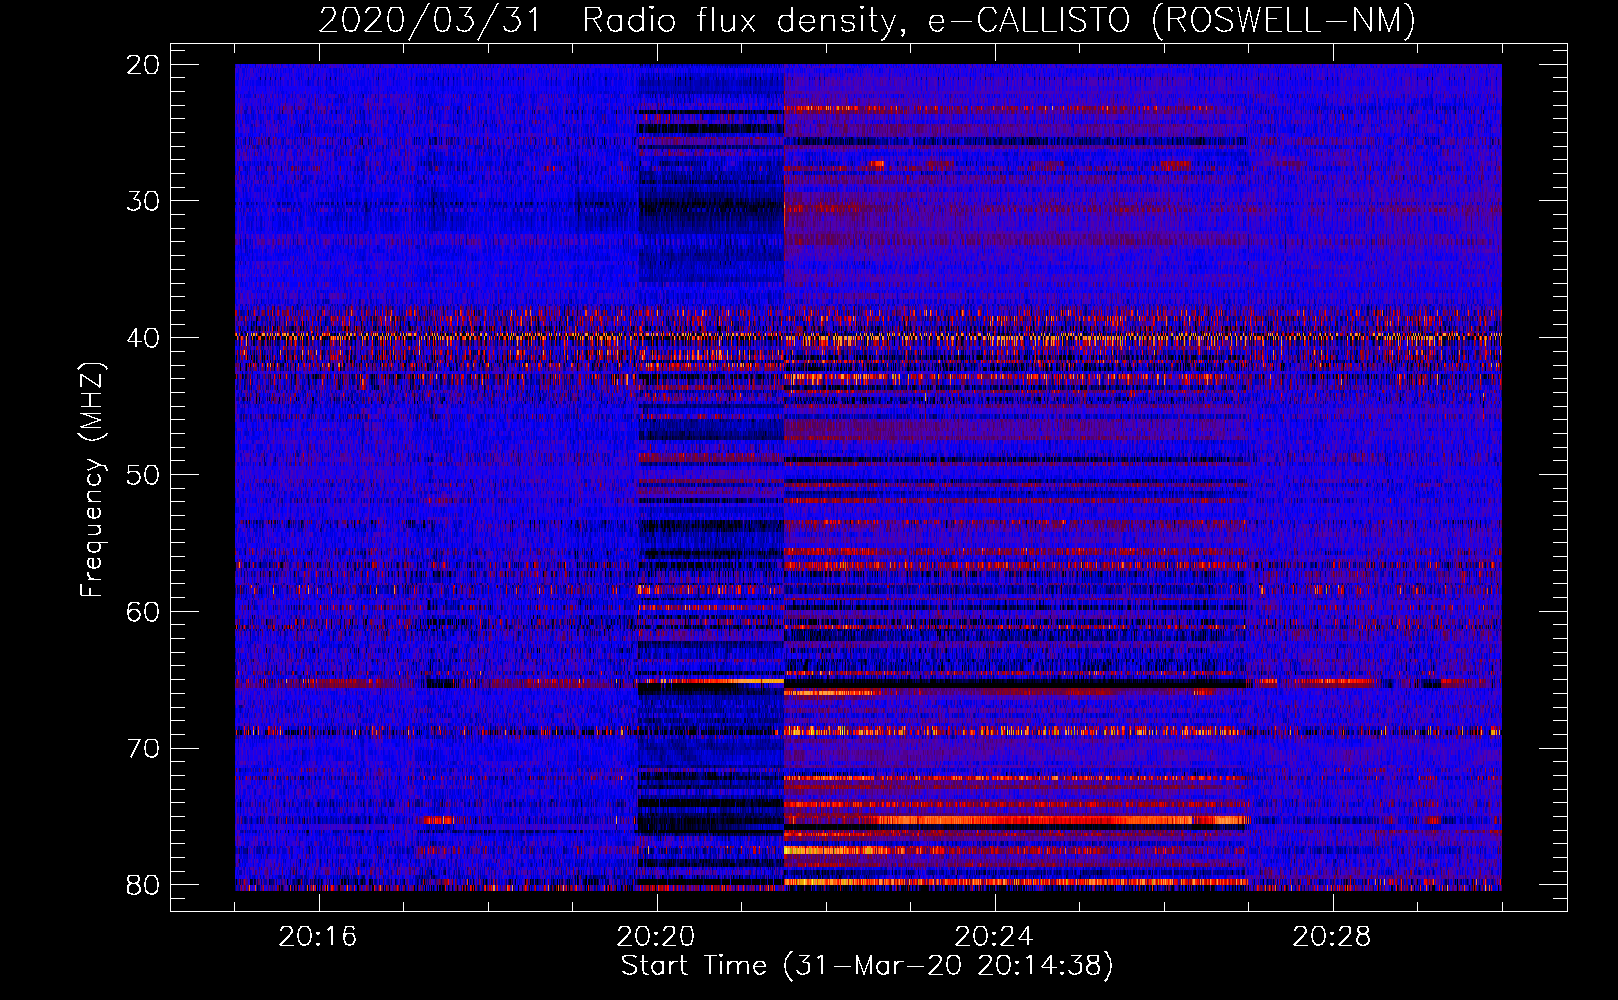Click the time tick label '20:24'
The width and height of the screenshot is (1618, 1000).
click(x=994, y=937)
